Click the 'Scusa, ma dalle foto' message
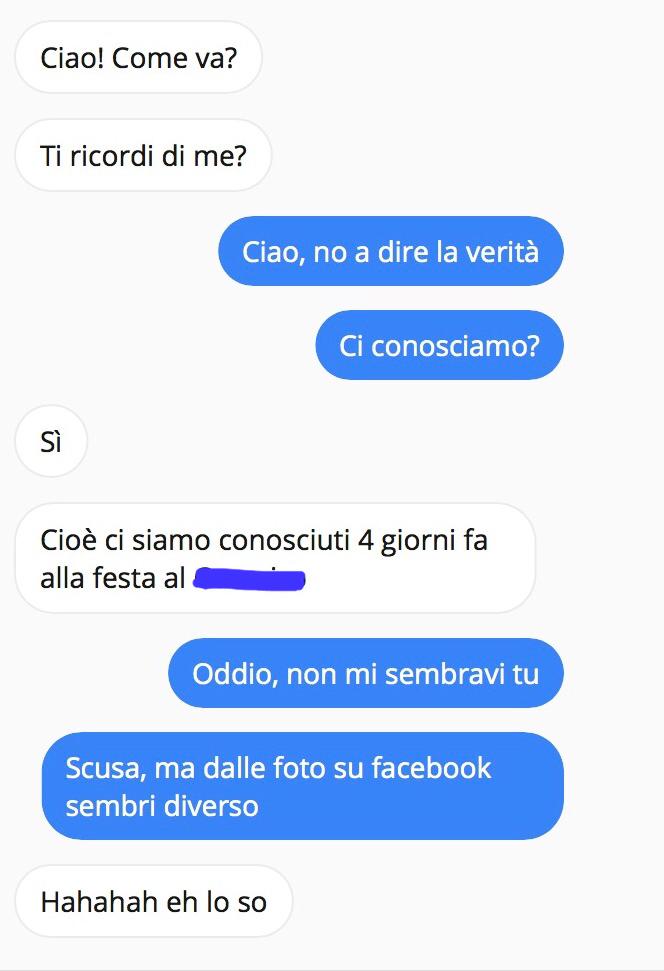Image resolution: width=664 pixels, height=971 pixels. click(303, 786)
